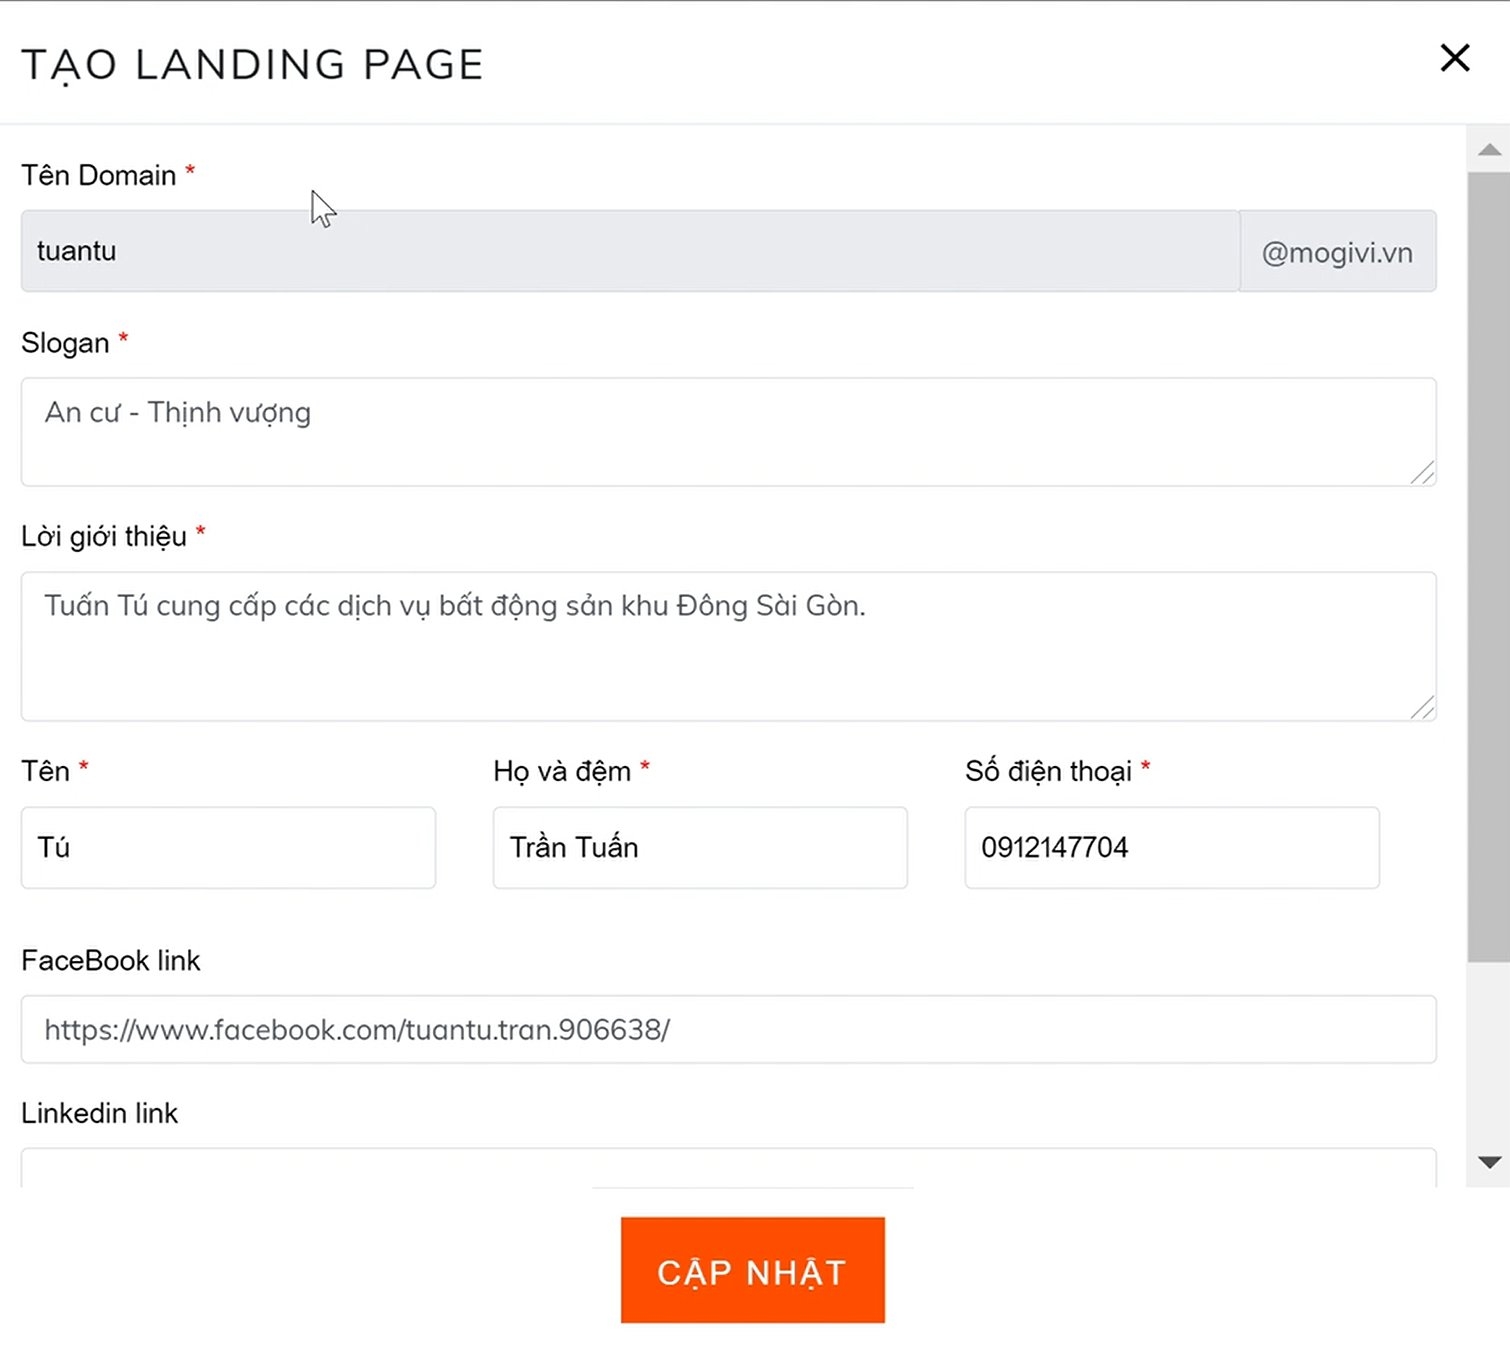Click the scrollbar down arrow
Image resolution: width=1510 pixels, height=1348 pixels.
pyautogui.click(x=1489, y=1162)
